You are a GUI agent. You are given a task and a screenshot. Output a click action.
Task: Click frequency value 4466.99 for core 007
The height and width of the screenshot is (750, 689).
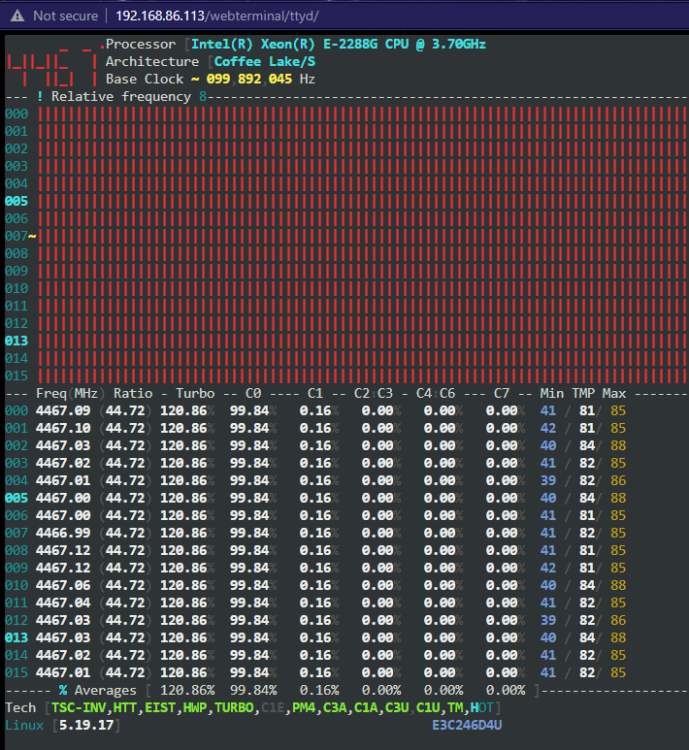pyautogui.click(x=63, y=533)
